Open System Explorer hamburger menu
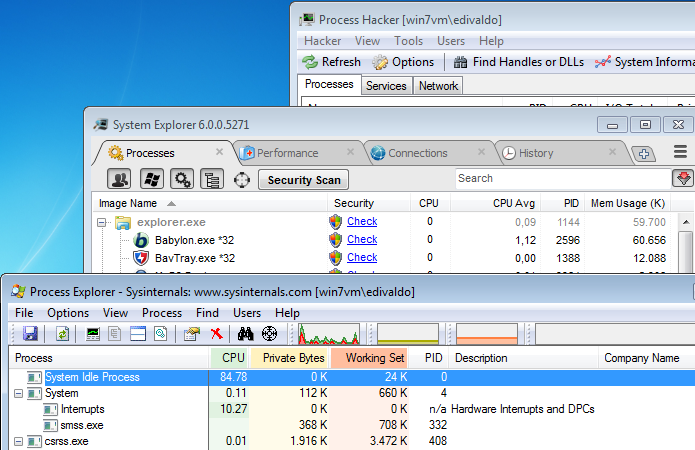 click(x=680, y=152)
